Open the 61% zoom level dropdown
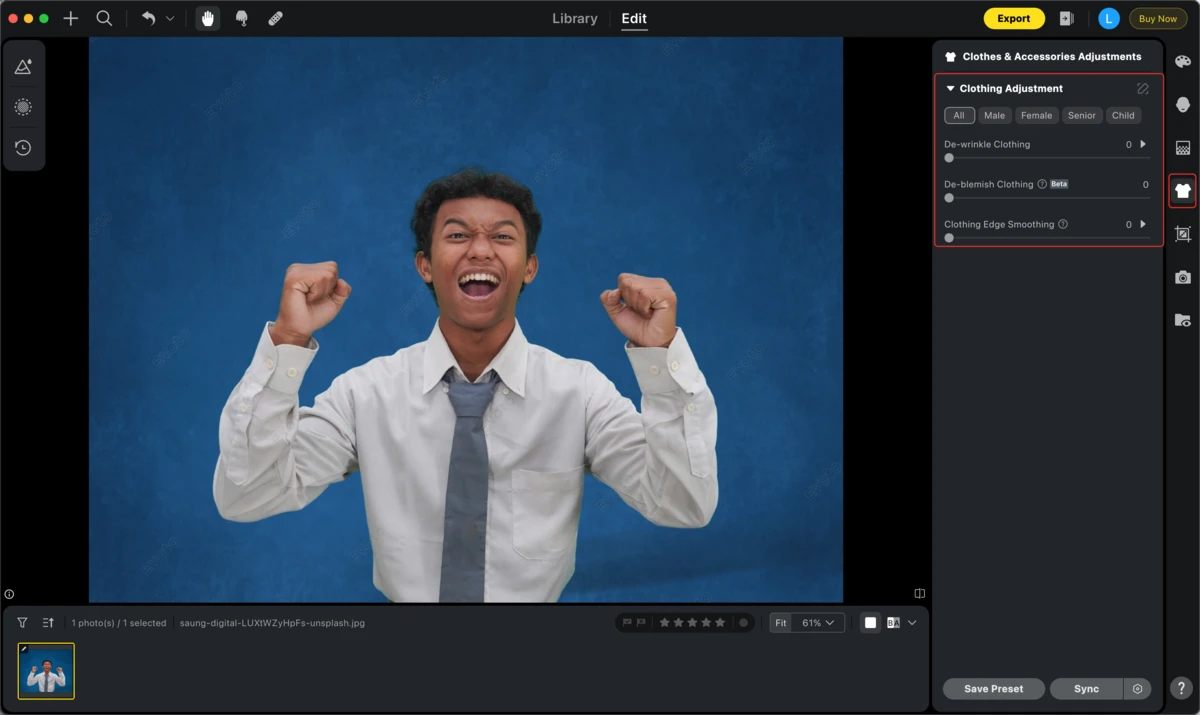The image size is (1200, 715). (x=818, y=623)
